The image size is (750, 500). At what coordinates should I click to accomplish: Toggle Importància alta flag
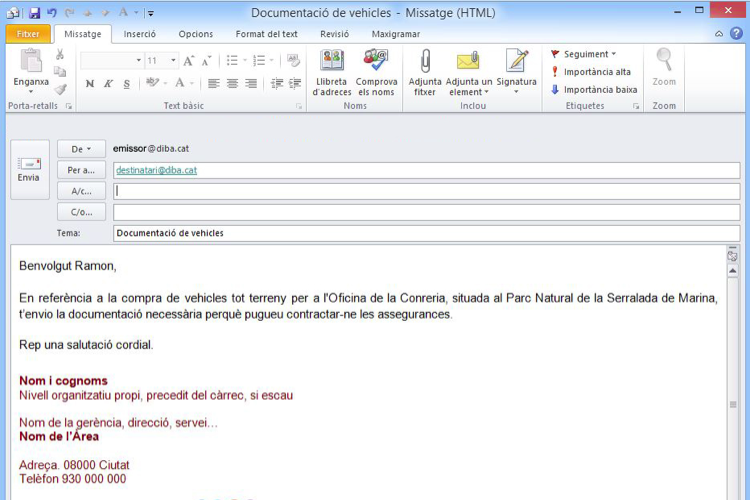pos(596,72)
